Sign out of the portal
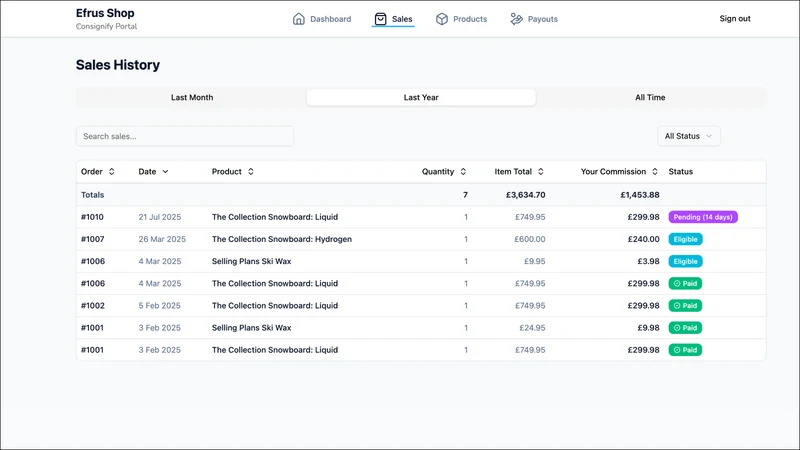This screenshot has width=800, height=450. pyautogui.click(x=735, y=18)
